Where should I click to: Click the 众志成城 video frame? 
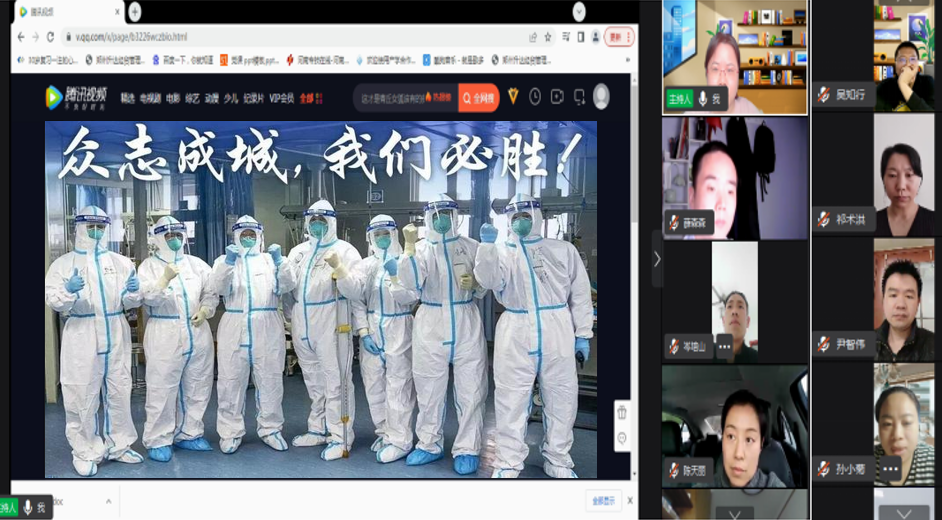321,299
